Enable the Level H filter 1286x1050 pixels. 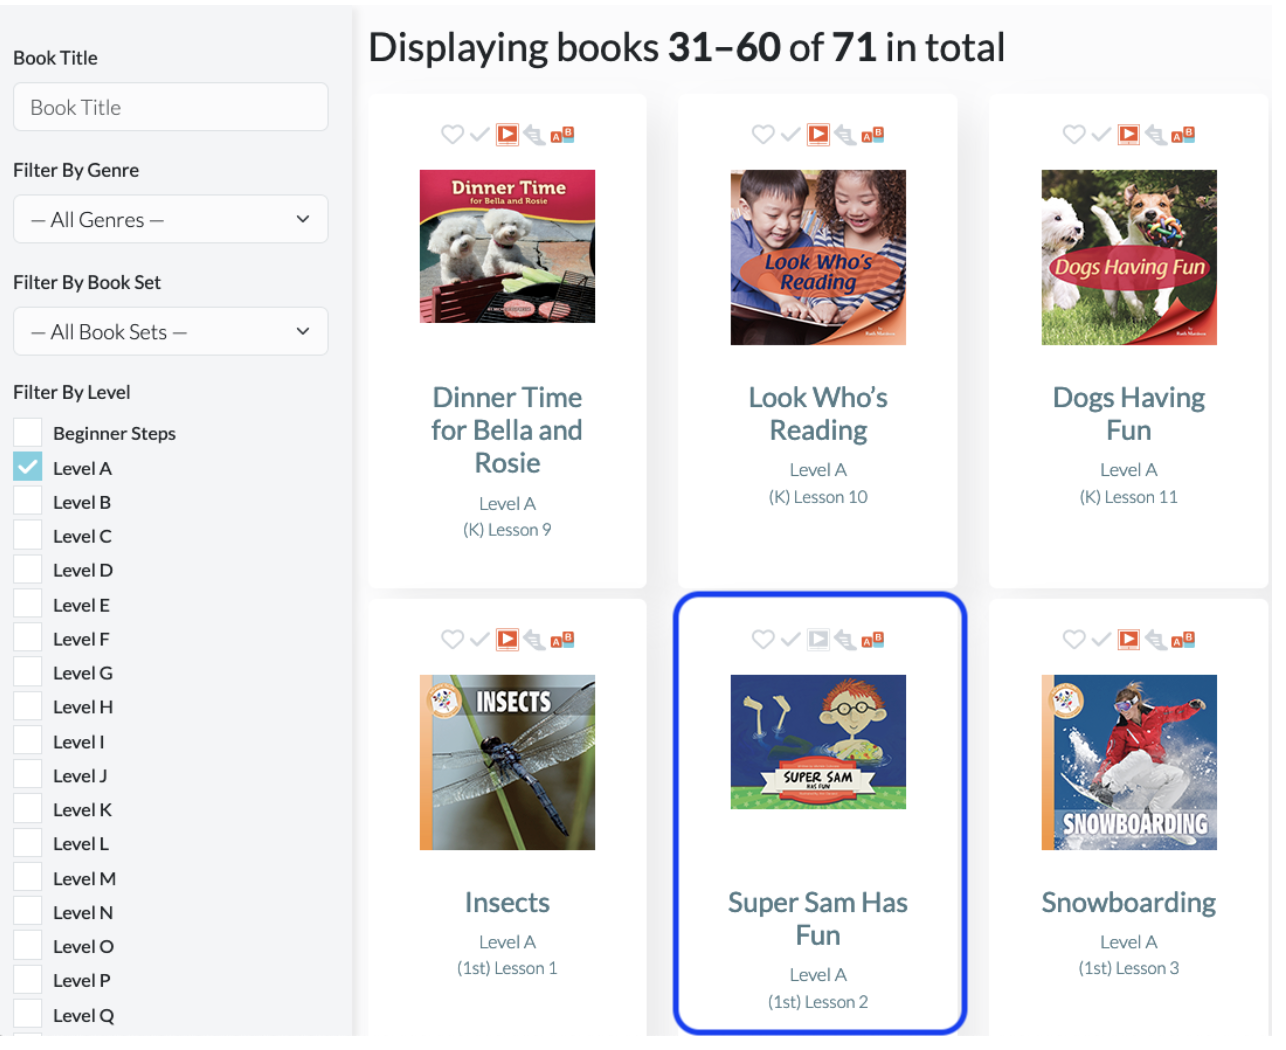point(28,706)
